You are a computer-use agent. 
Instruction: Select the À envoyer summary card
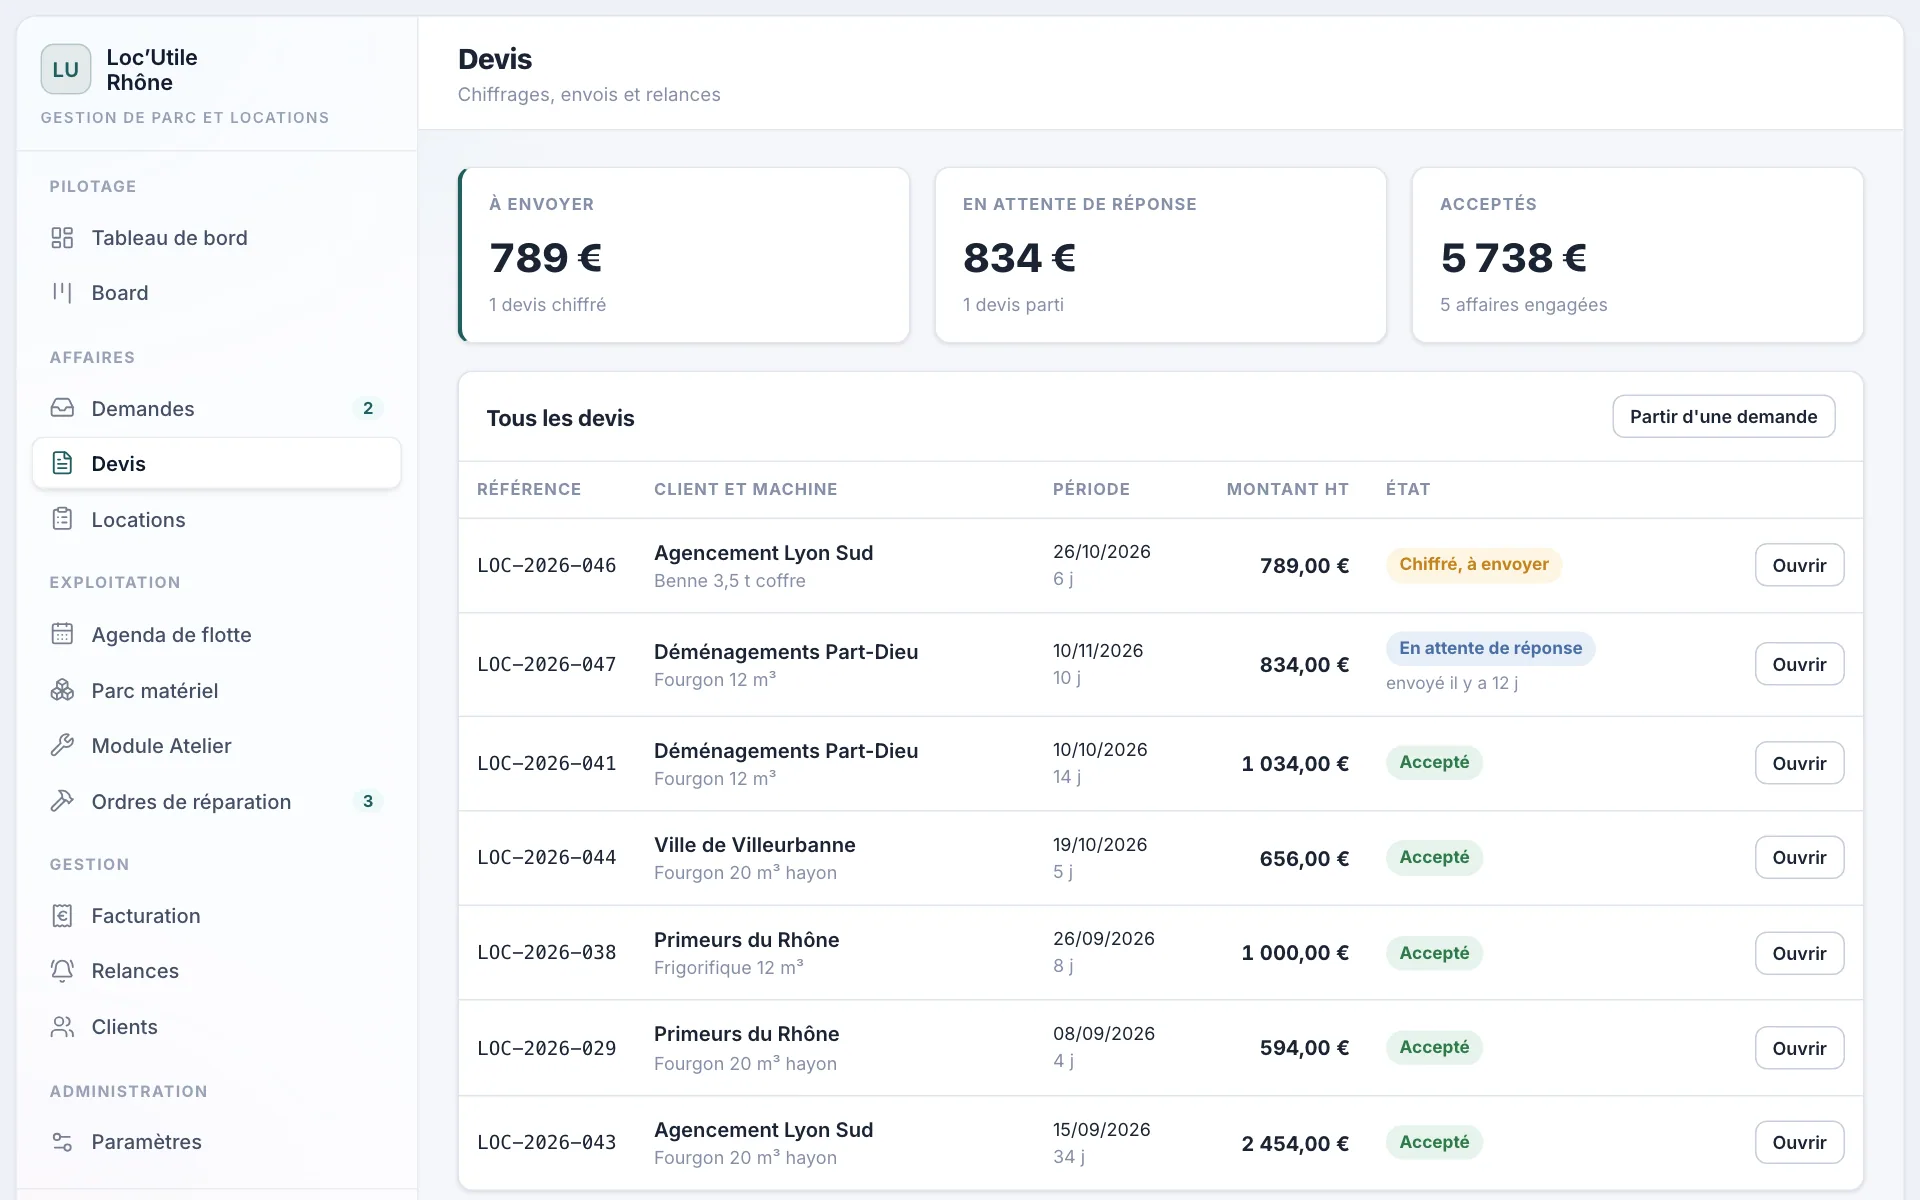684,255
